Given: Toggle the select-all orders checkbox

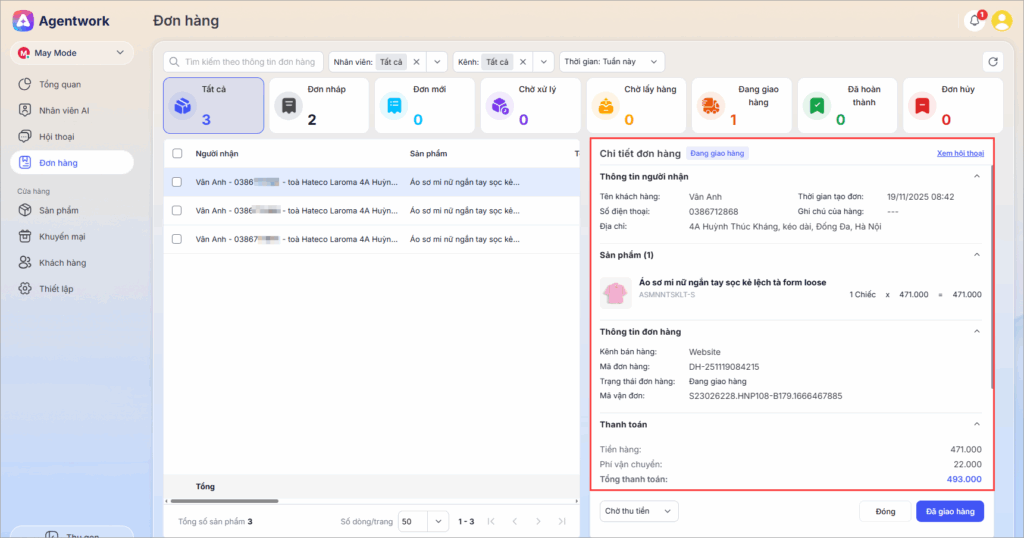Looking at the screenshot, I should tap(177, 154).
